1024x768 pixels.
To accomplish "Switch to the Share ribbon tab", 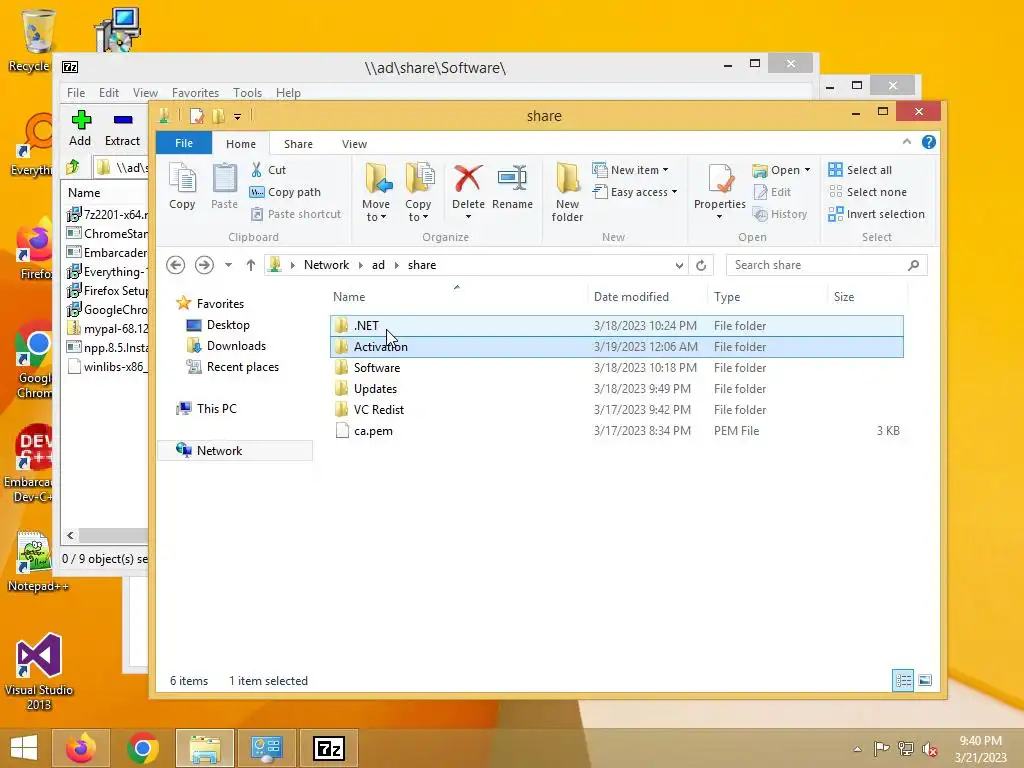I will point(298,144).
